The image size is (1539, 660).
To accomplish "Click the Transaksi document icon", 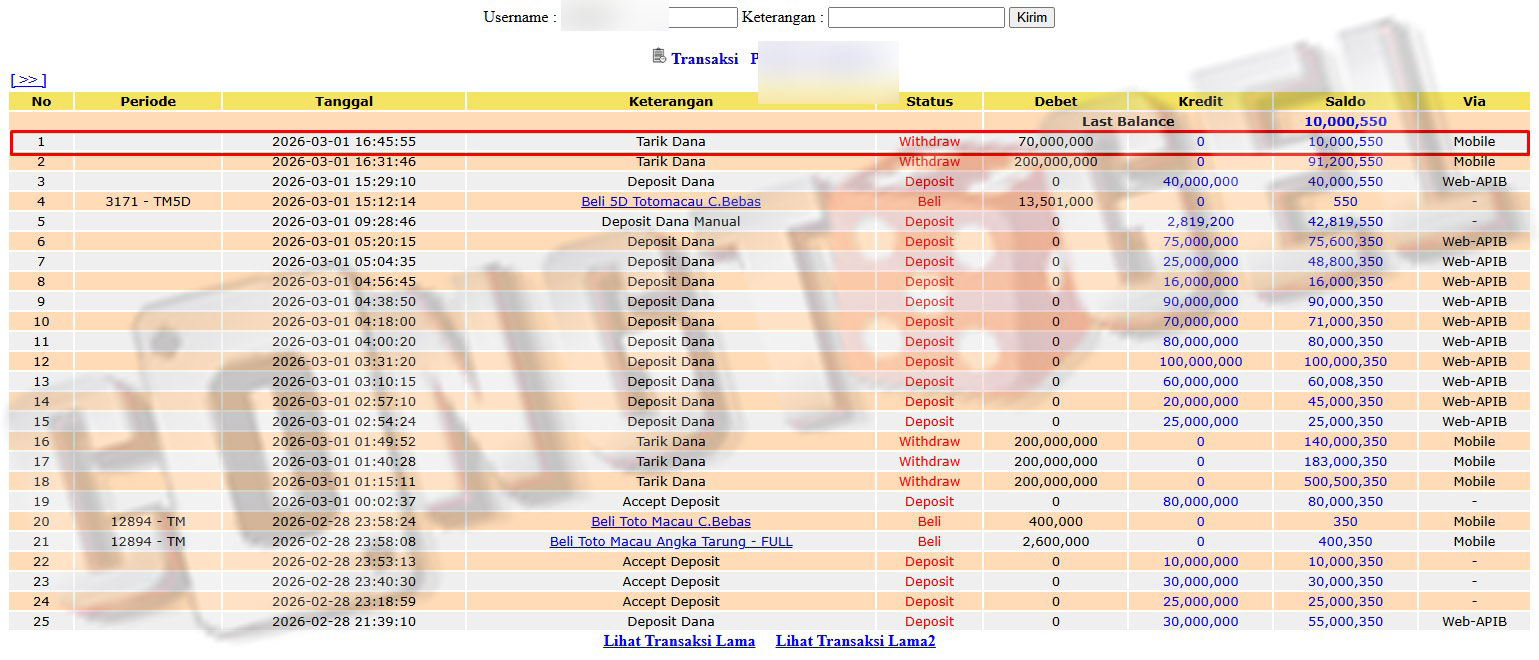I will pyautogui.click(x=659, y=56).
